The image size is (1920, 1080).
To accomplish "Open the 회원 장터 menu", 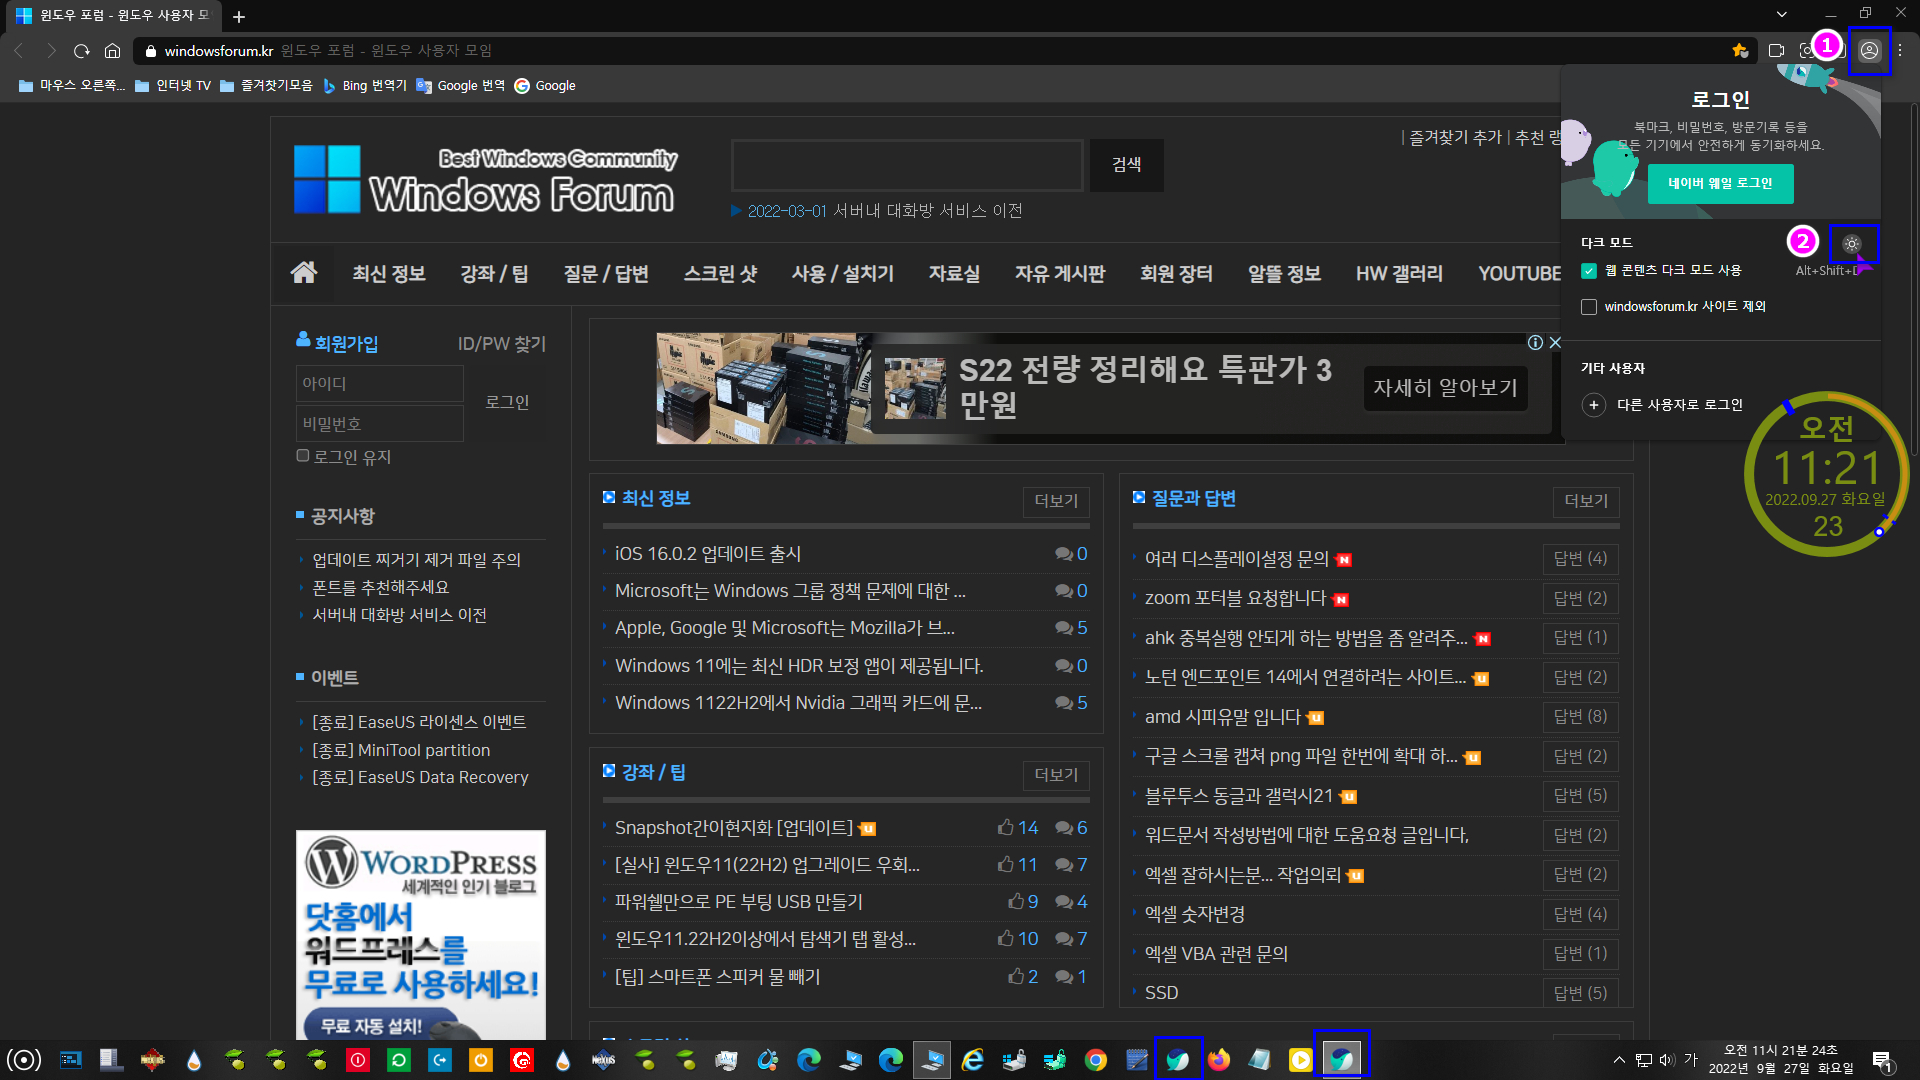I will (1176, 274).
